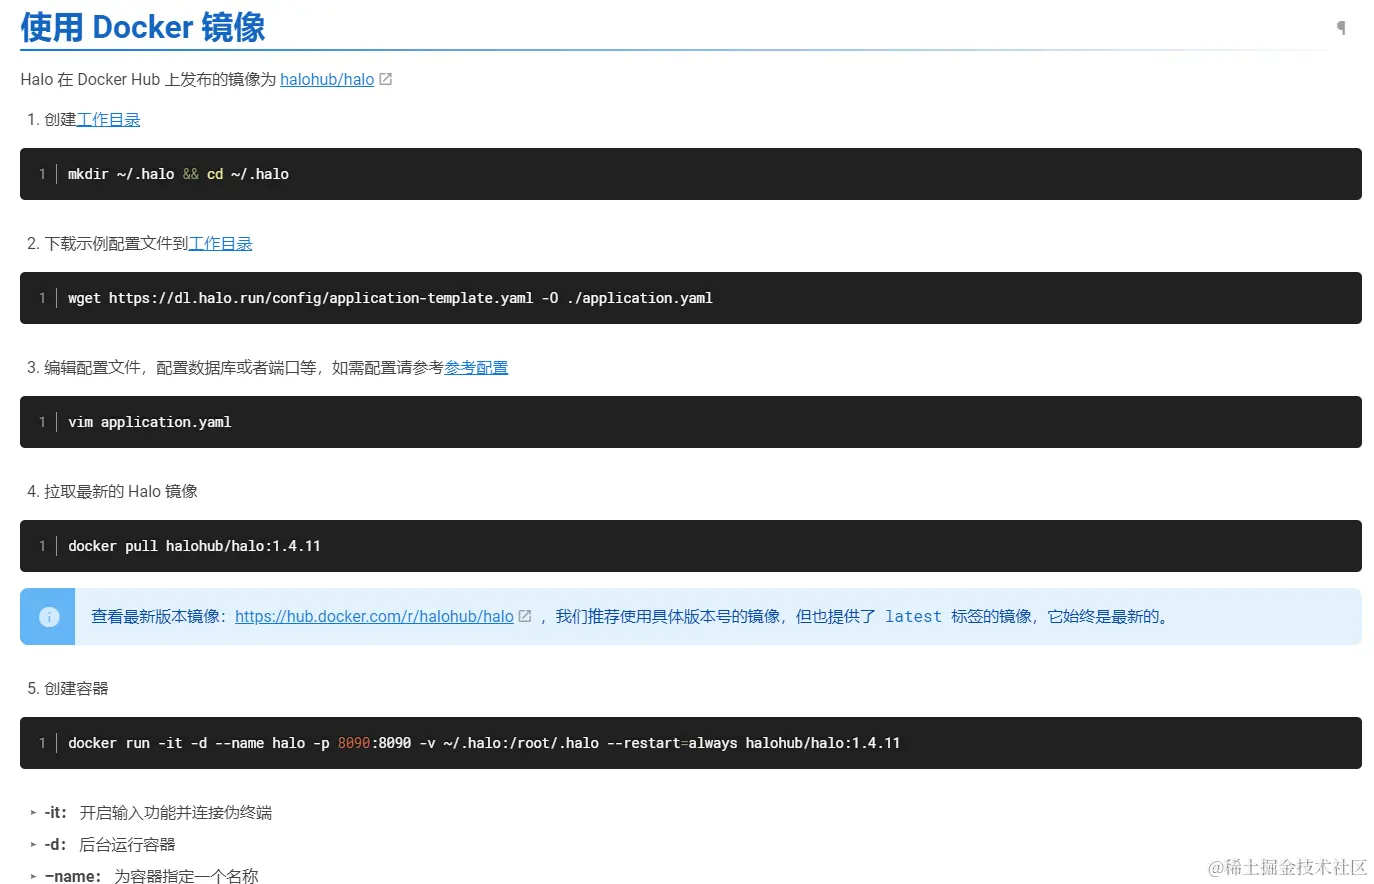The height and width of the screenshot is (884, 1374).
Task: Open the halohub/halo Docker Hub link
Action: [327, 79]
